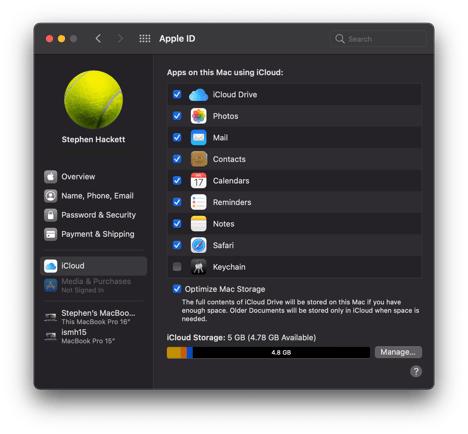Toggle Optimize Mac Storage checkbox

click(x=177, y=289)
